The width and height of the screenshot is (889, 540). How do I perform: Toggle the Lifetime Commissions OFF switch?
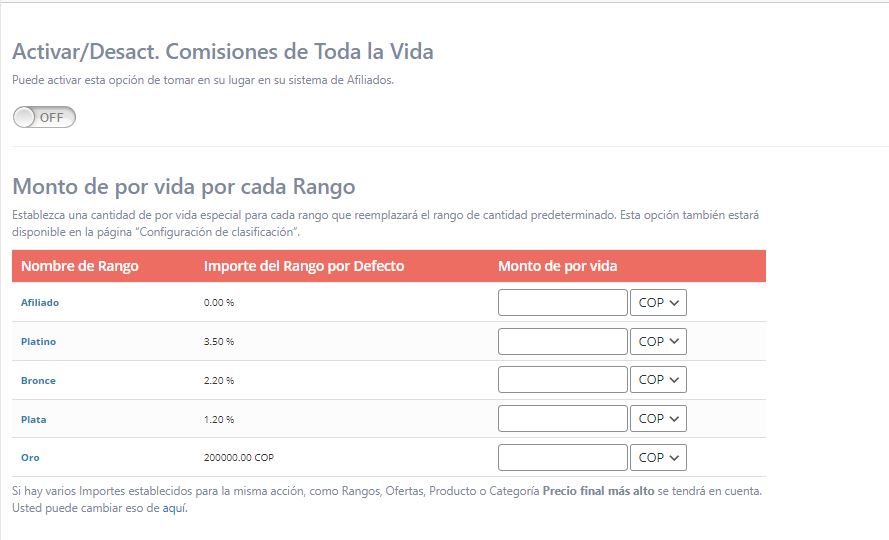44,117
